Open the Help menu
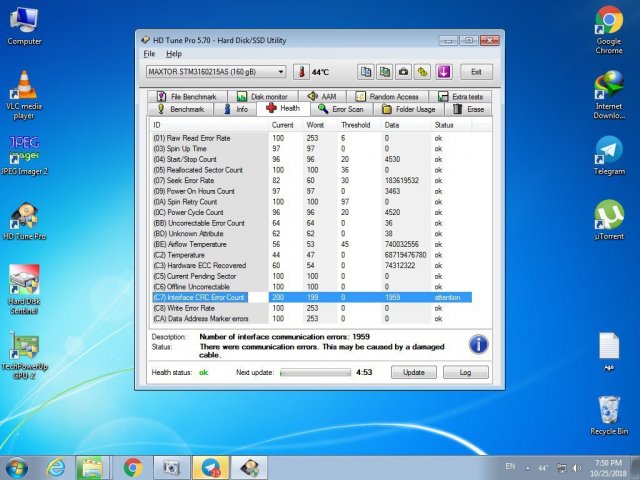The height and width of the screenshot is (480, 640). click(174, 53)
